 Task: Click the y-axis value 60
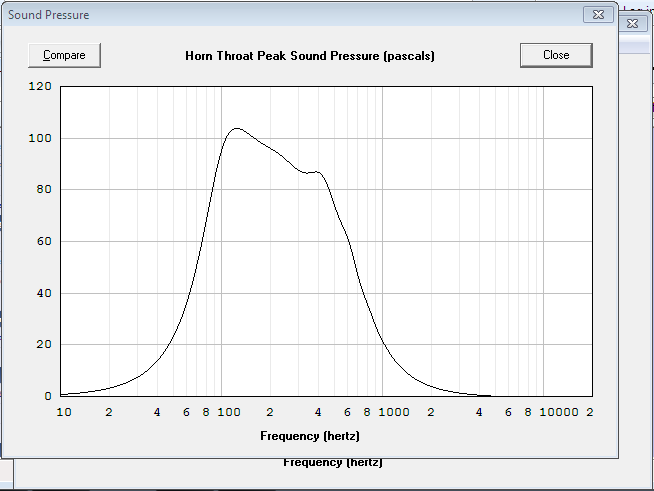click(44, 241)
